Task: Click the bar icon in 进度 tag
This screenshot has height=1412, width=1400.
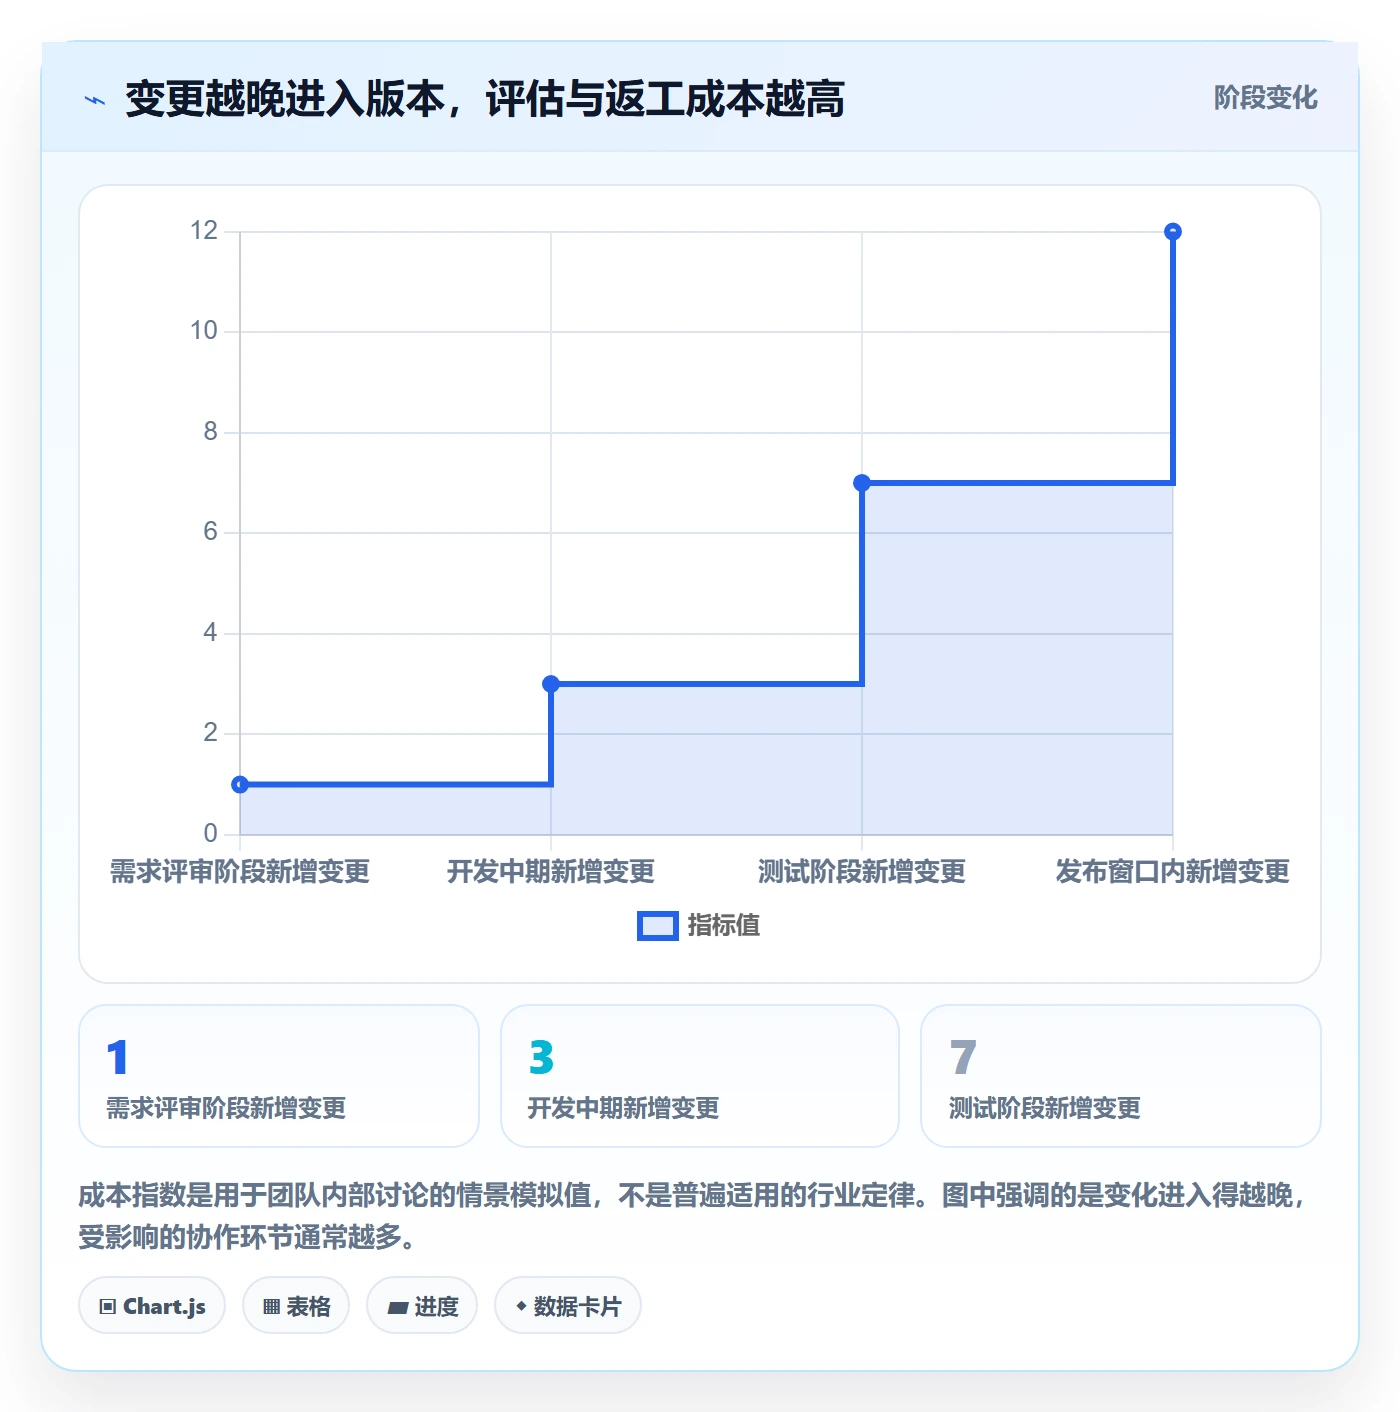Action: point(397,1307)
